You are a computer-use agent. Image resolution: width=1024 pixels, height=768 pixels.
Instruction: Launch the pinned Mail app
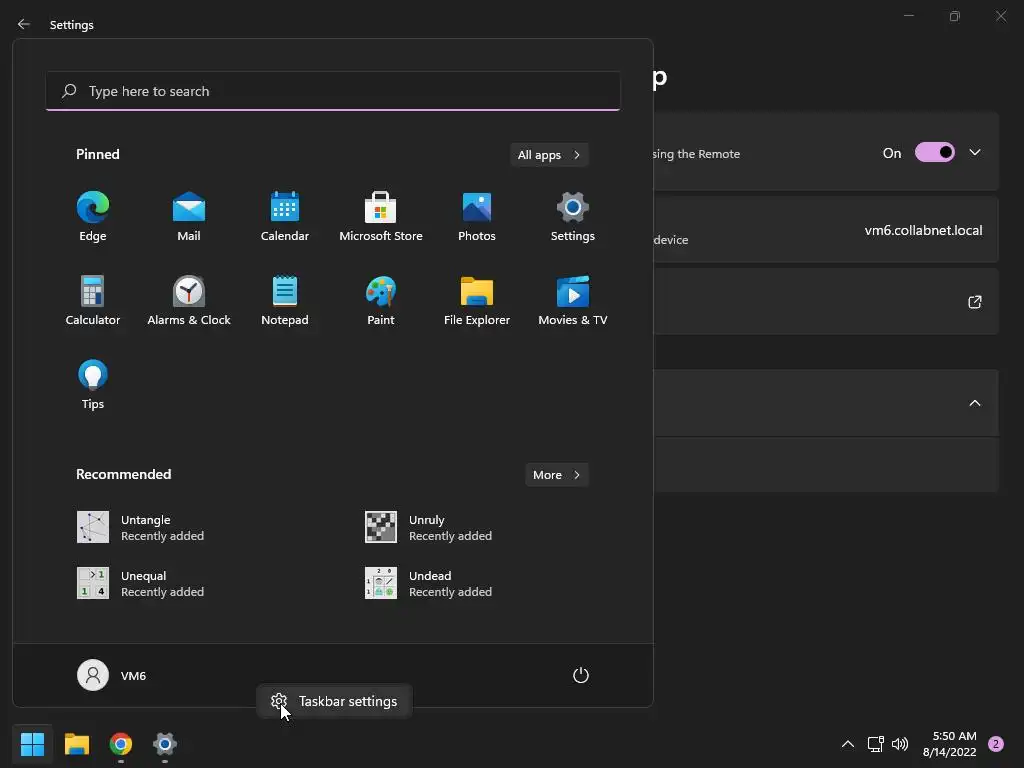189,217
